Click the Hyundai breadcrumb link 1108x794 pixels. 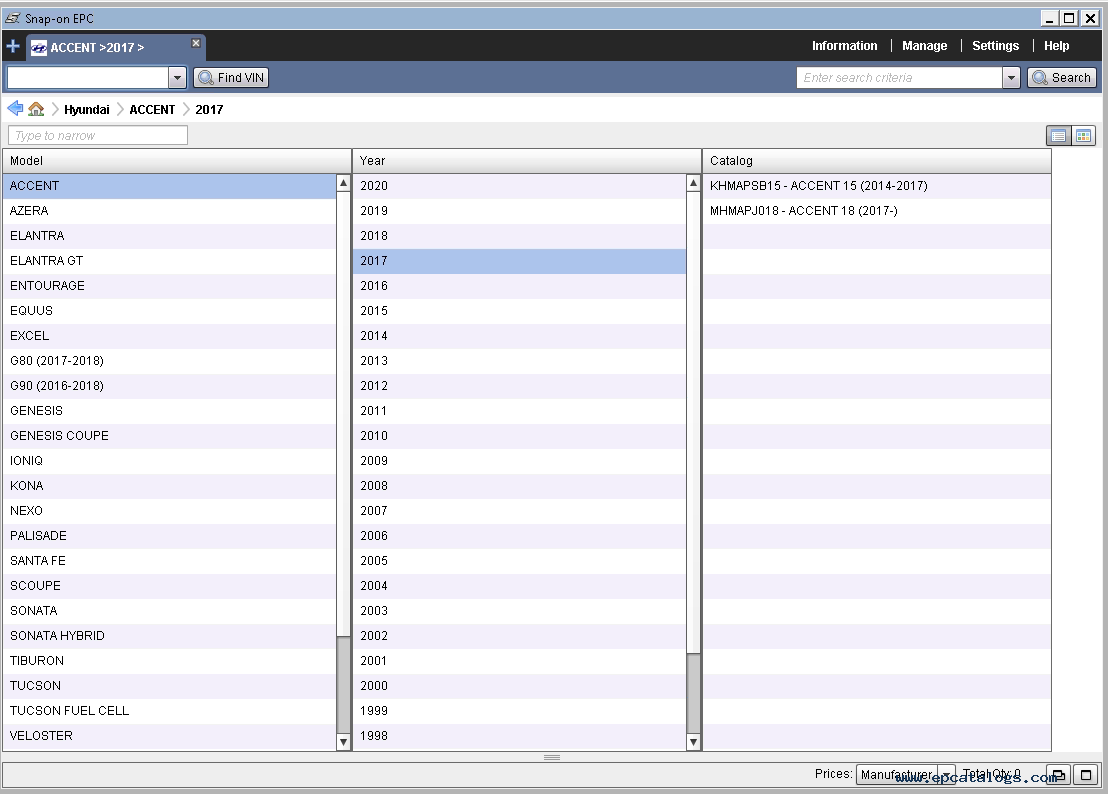[86, 109]
